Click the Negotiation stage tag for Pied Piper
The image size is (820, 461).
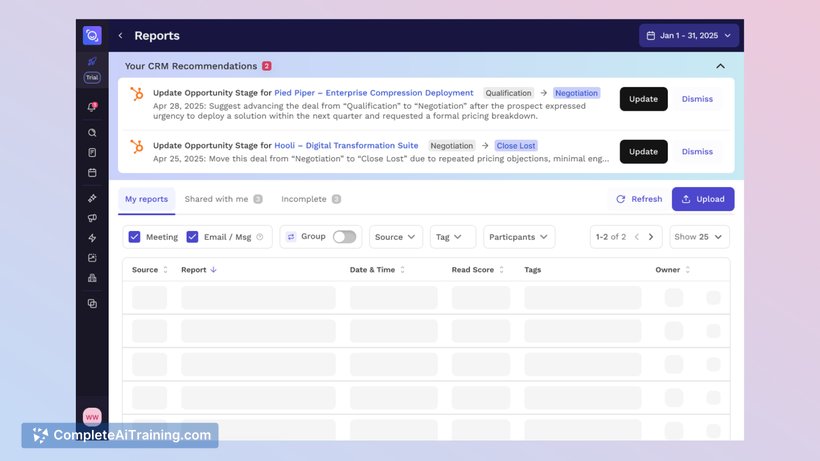pos(576,93)
